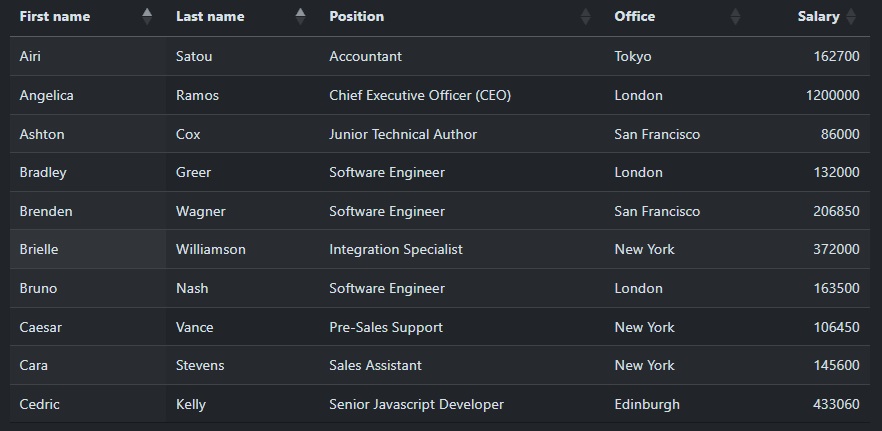882x431 pixels.
Task: Sort by Position column header text
Action: [356, 17]
